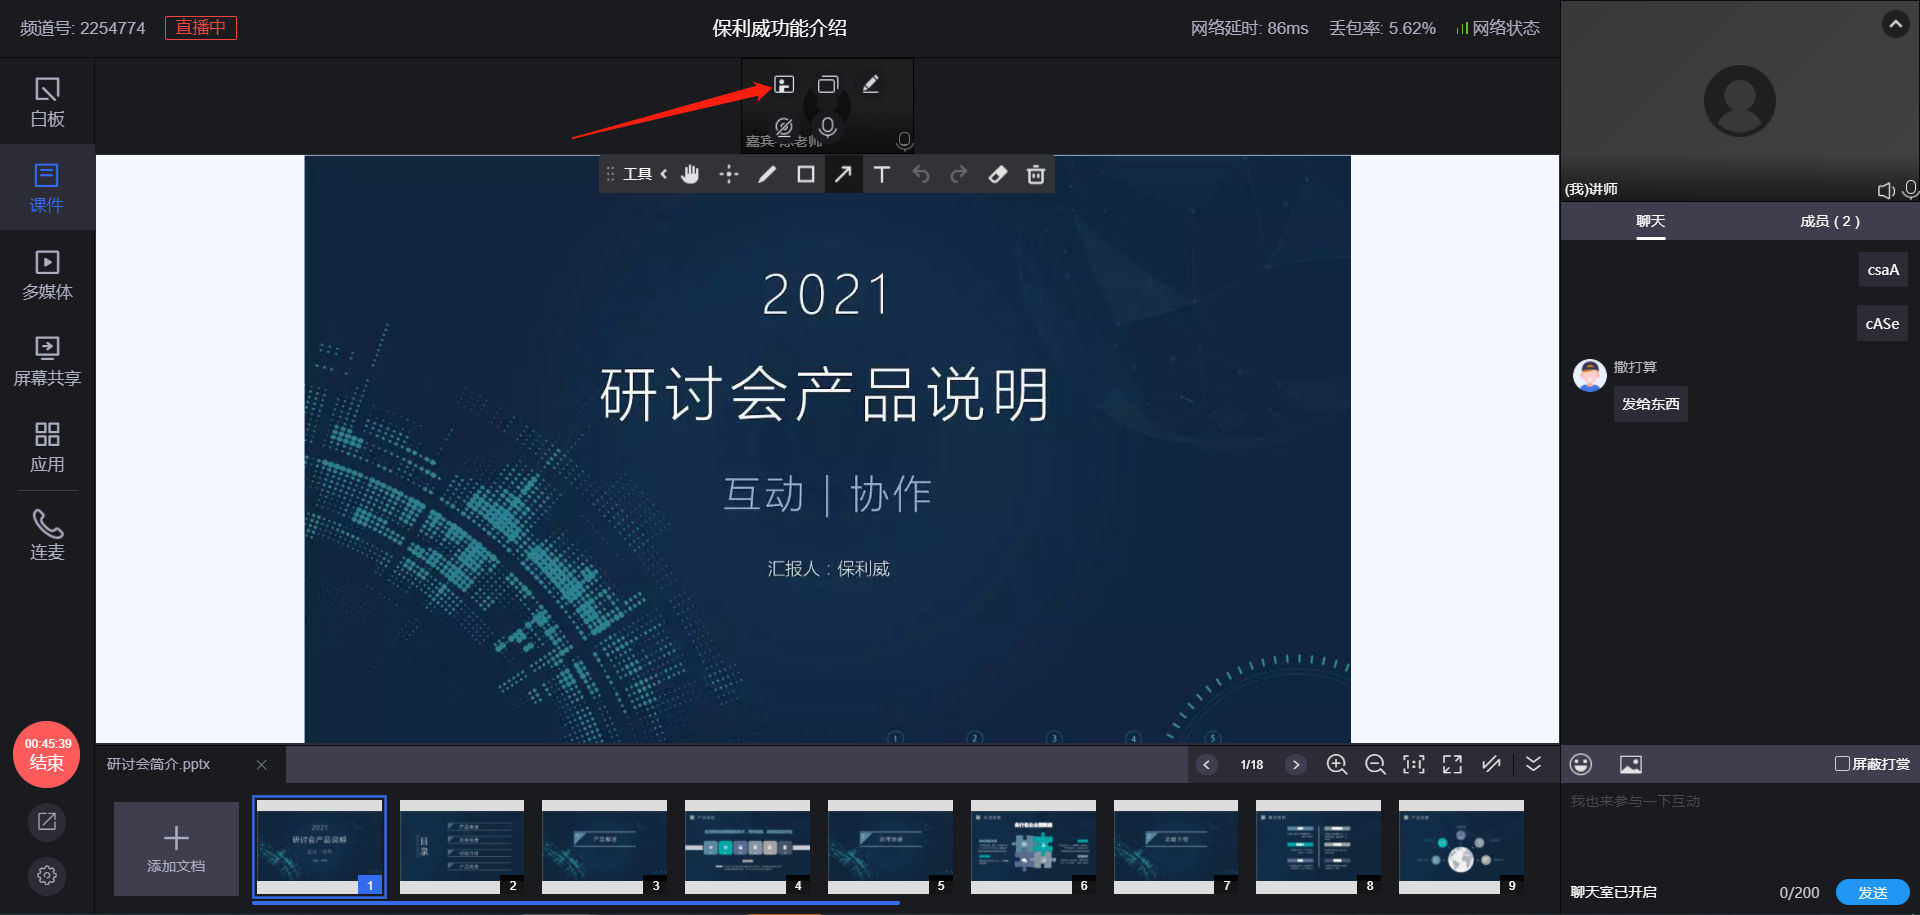Click the cASe chat message
The image size is (1920, 915).
pos(1882,324)
